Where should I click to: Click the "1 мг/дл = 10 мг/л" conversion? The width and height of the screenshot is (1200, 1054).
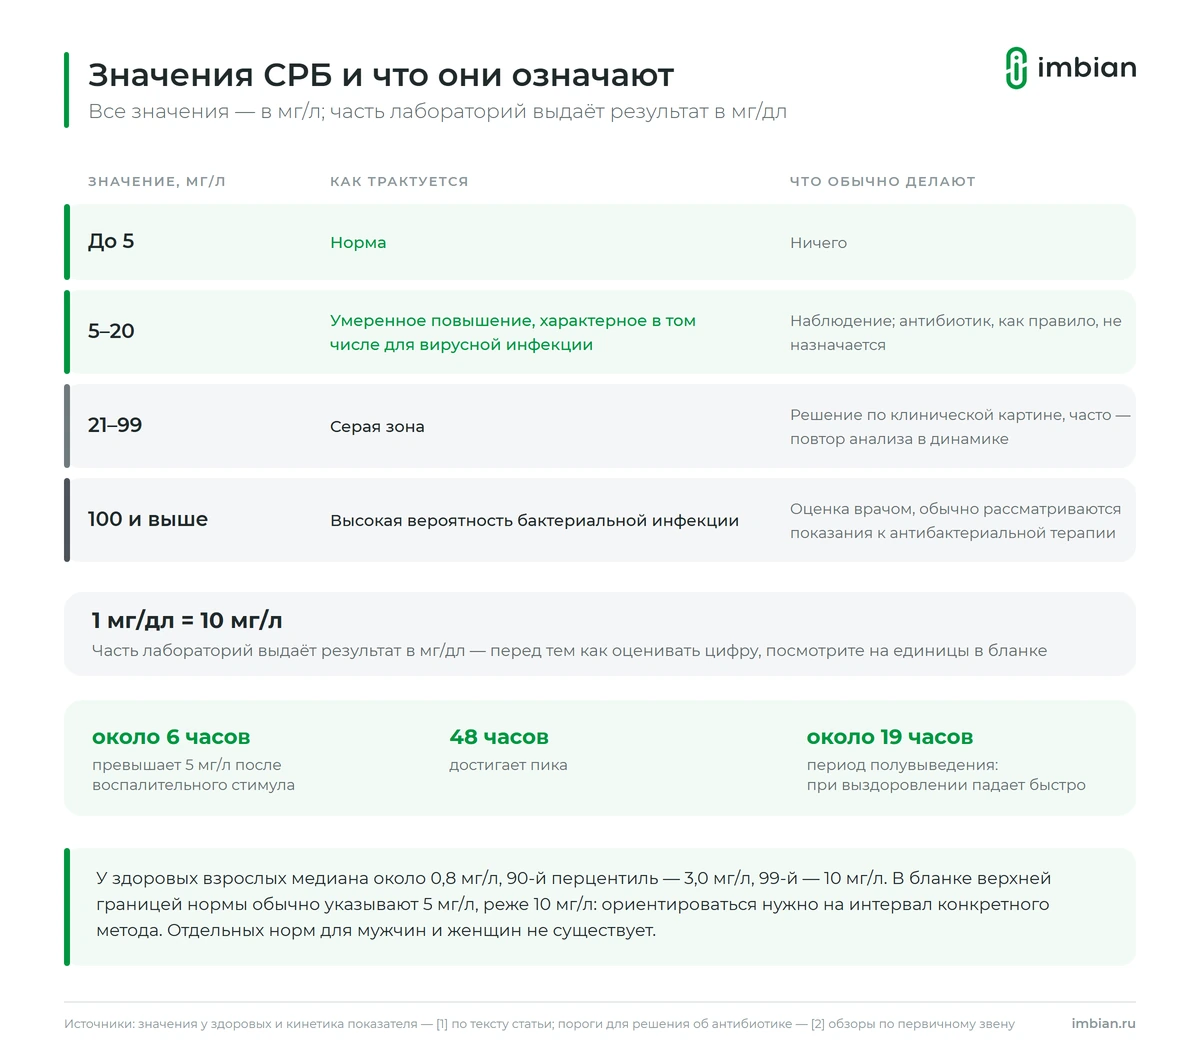pos(187,620)
